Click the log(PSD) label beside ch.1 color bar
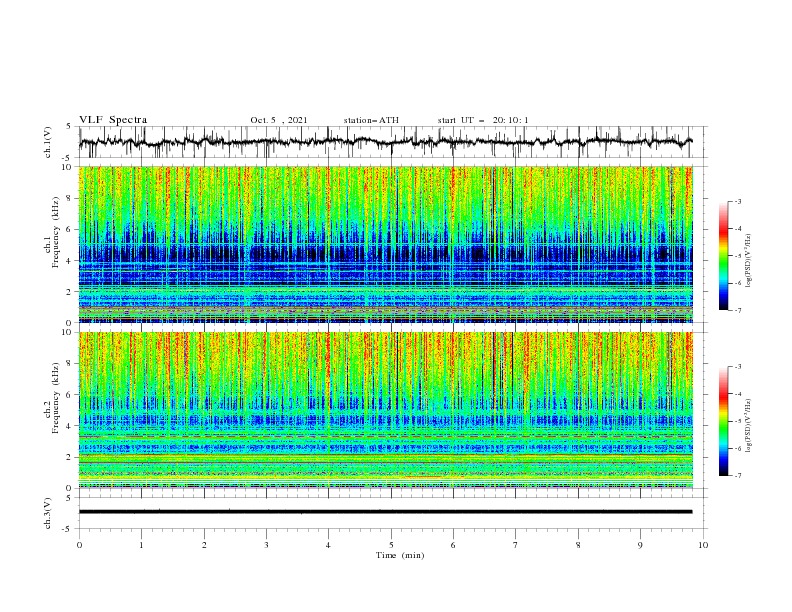This screenshot has height=612, width=792. (749, 261)
